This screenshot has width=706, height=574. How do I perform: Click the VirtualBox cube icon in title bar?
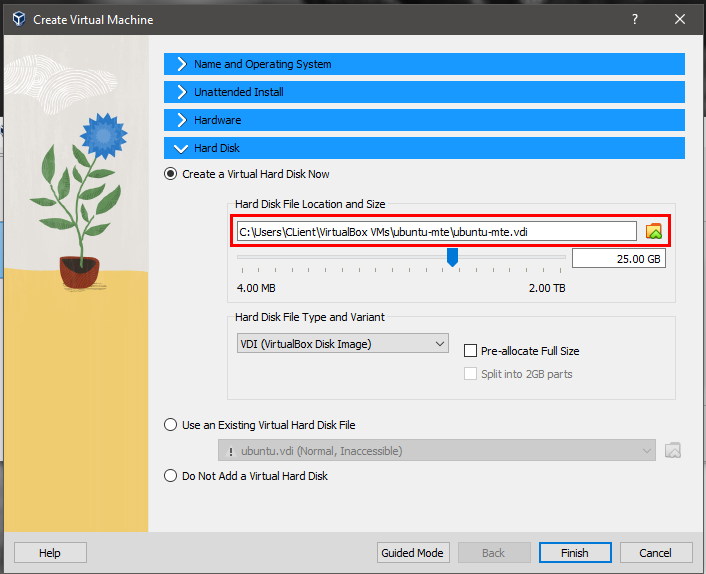click(18, 19)
